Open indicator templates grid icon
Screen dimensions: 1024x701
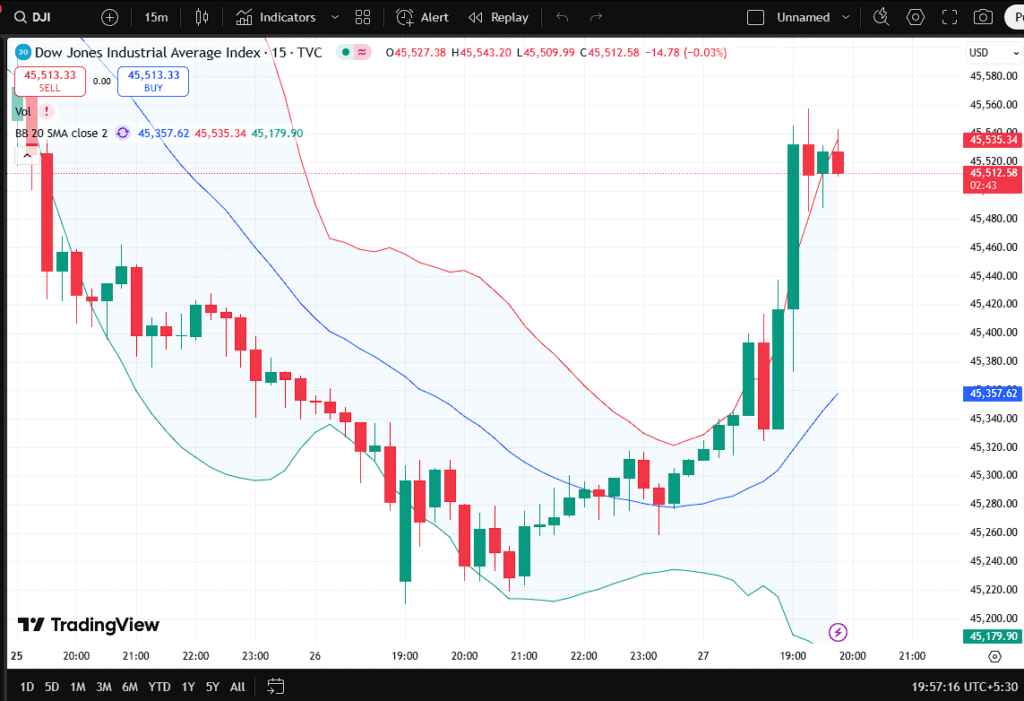click(363, 18)
